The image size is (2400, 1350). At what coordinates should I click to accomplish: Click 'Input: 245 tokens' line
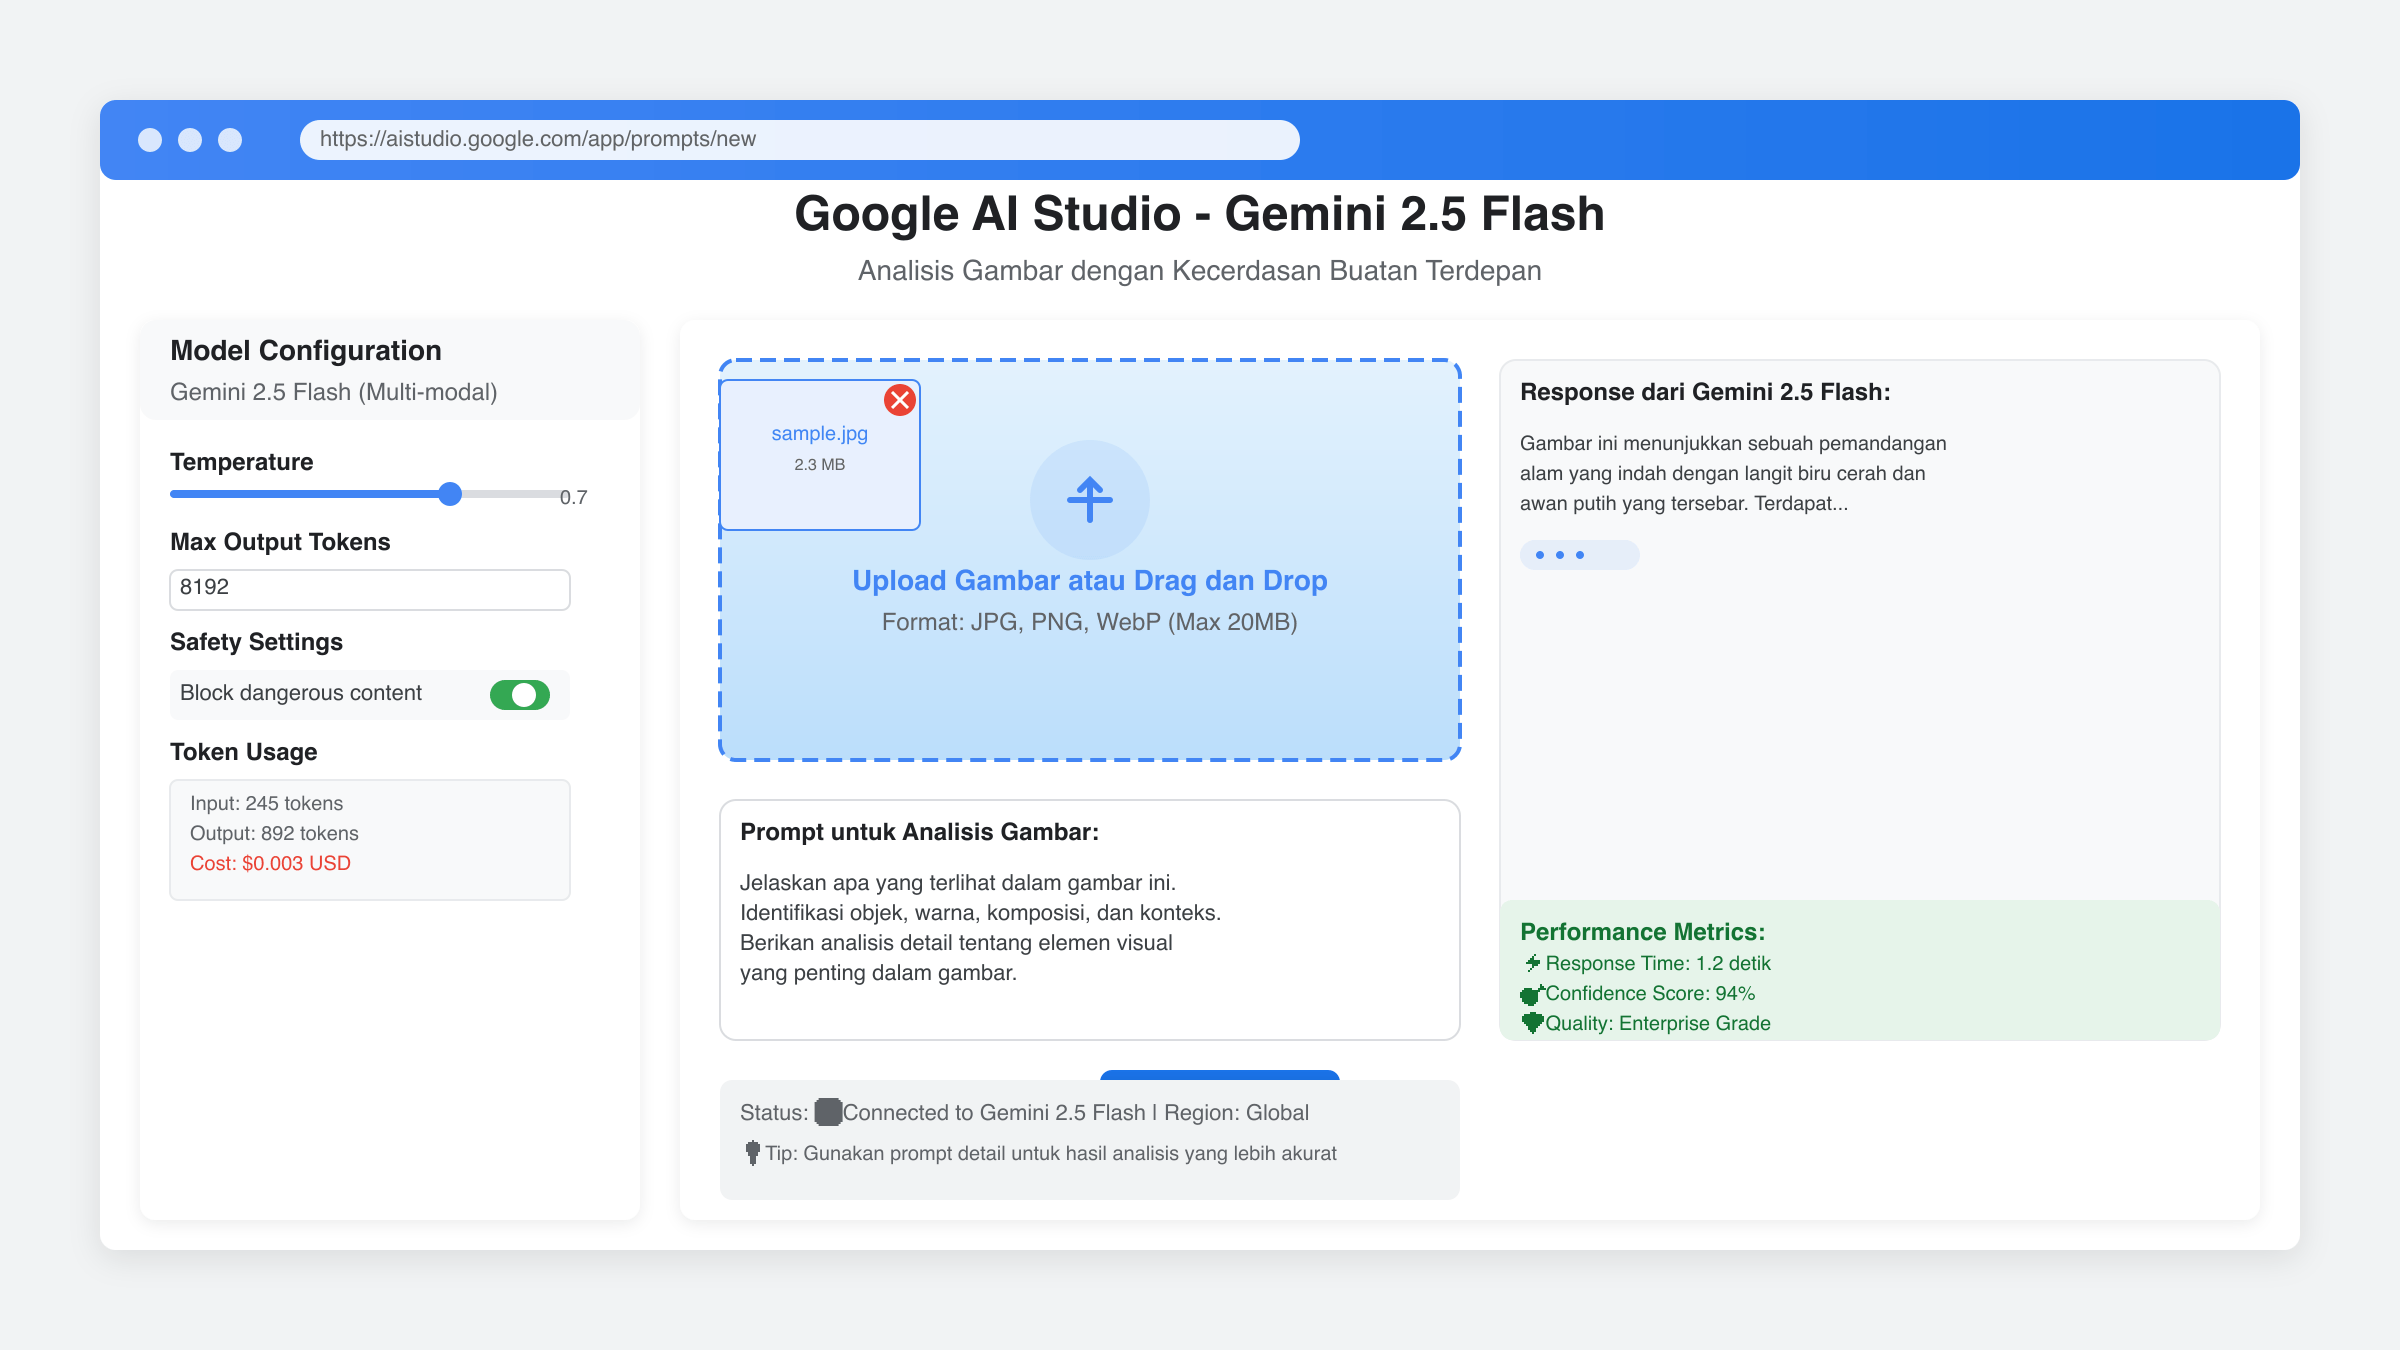(x=266, y=803)
